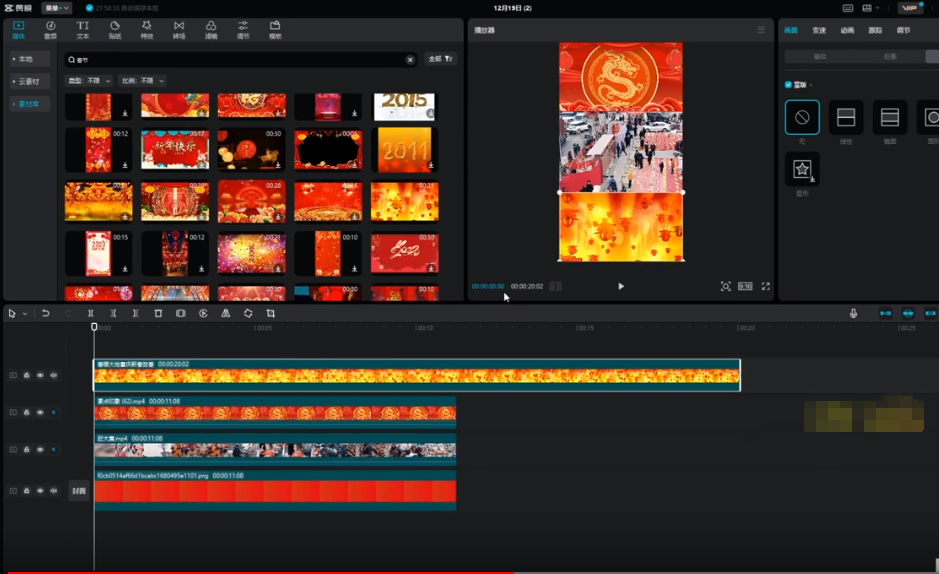
Task: Open the 转场 (transitions) panel icon
Action: click(x=179, y=29)
